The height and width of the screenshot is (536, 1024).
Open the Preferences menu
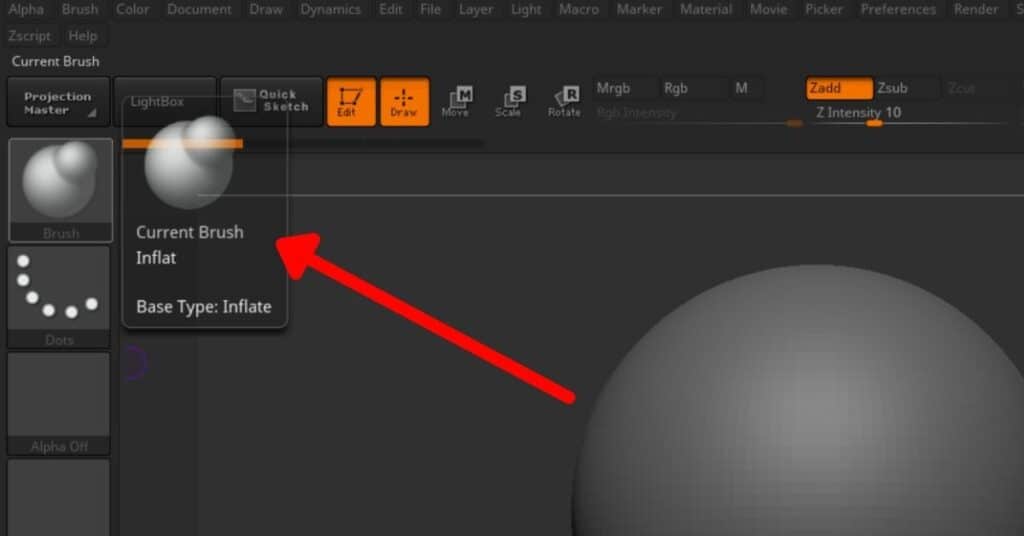(x=898, y=9)
